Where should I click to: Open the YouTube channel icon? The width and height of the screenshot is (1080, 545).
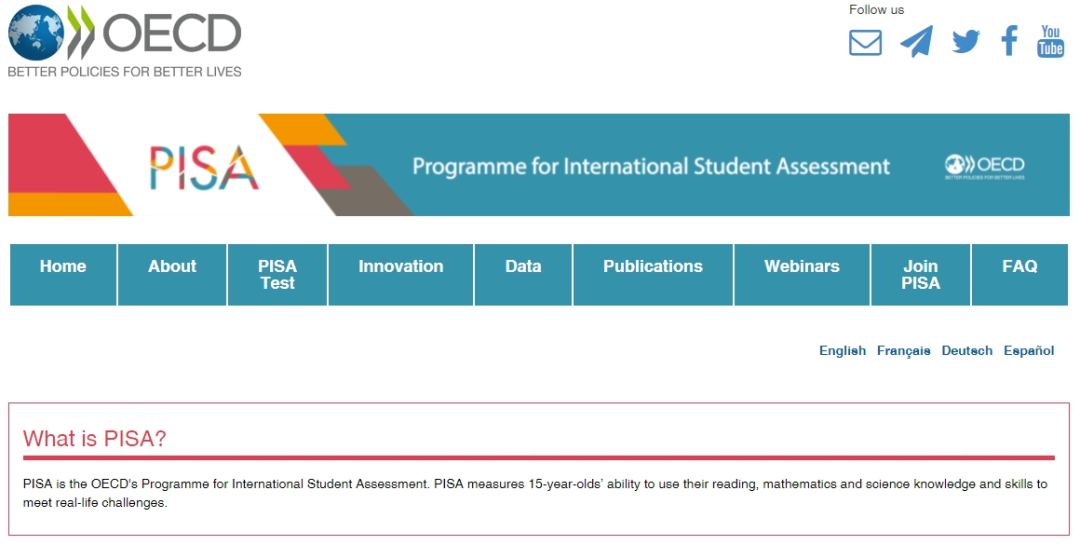coord(1050,41)
